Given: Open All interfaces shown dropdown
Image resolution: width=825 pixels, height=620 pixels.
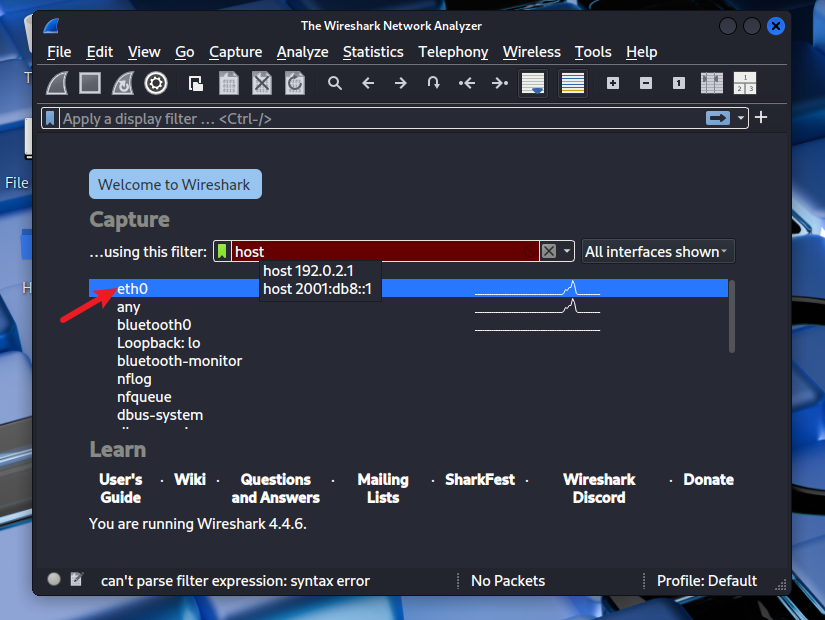Looking at the screenshot, I should point(658,252).
